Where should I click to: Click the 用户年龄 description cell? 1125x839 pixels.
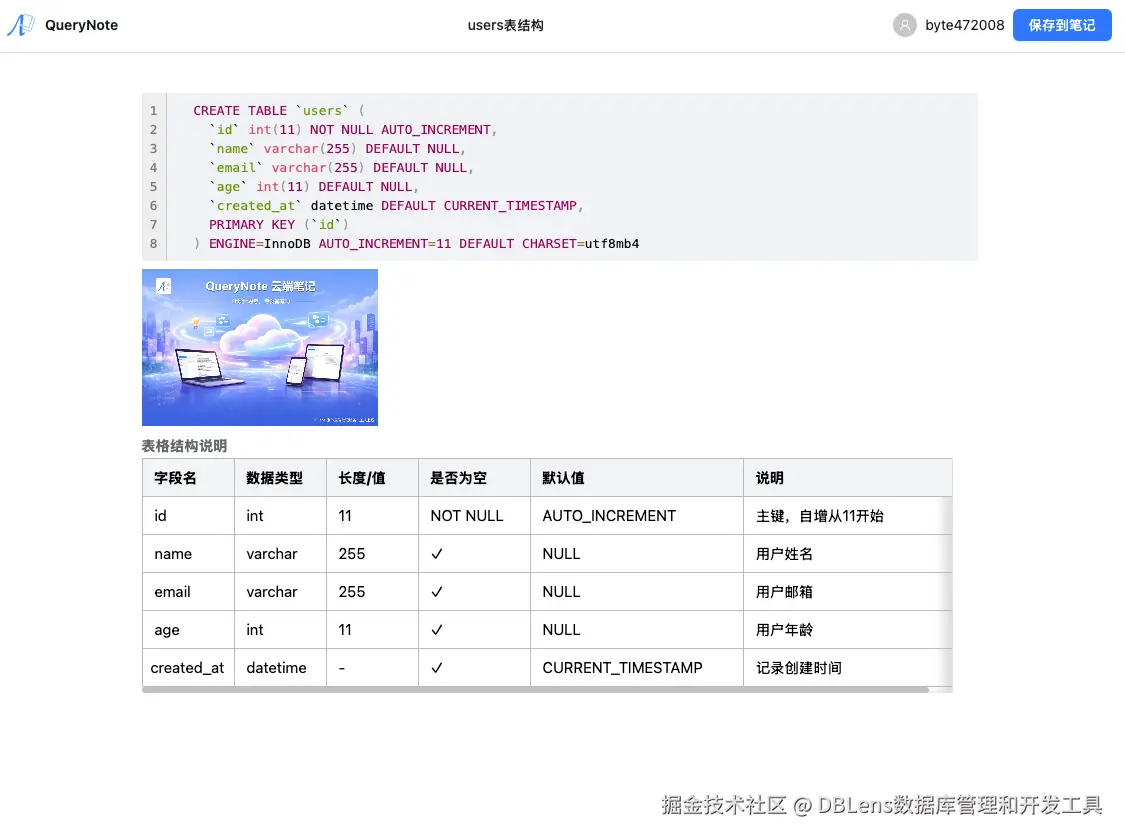coord(848,630)
